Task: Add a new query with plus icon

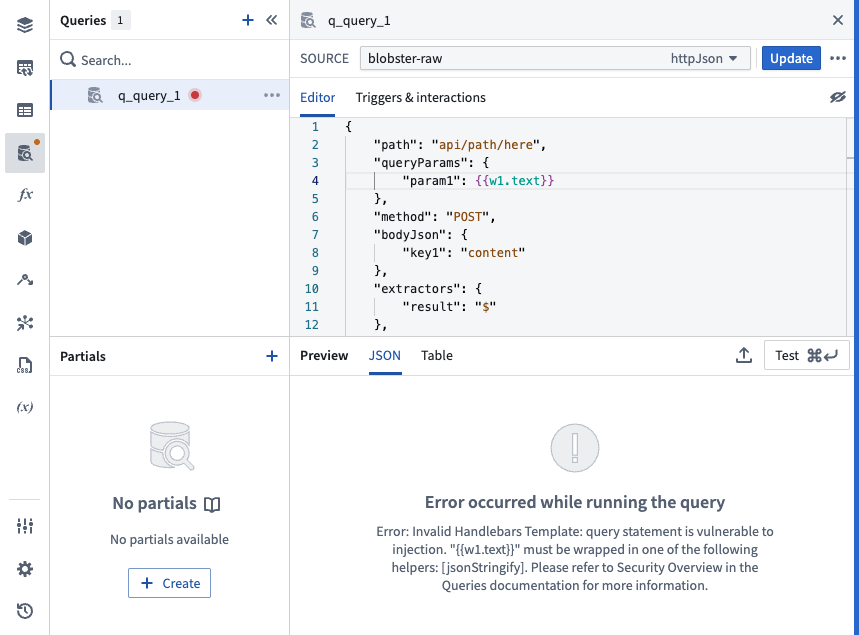Action: click(x=248, y=20)
